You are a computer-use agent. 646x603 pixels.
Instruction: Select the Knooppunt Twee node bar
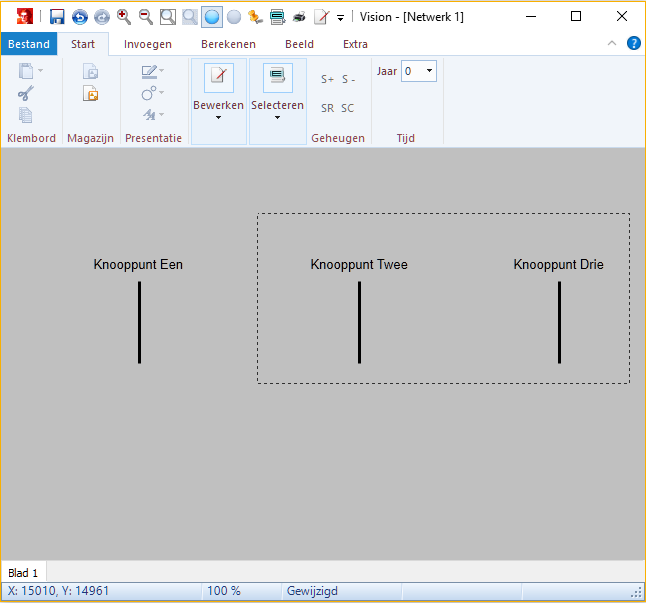pos(359,322)
